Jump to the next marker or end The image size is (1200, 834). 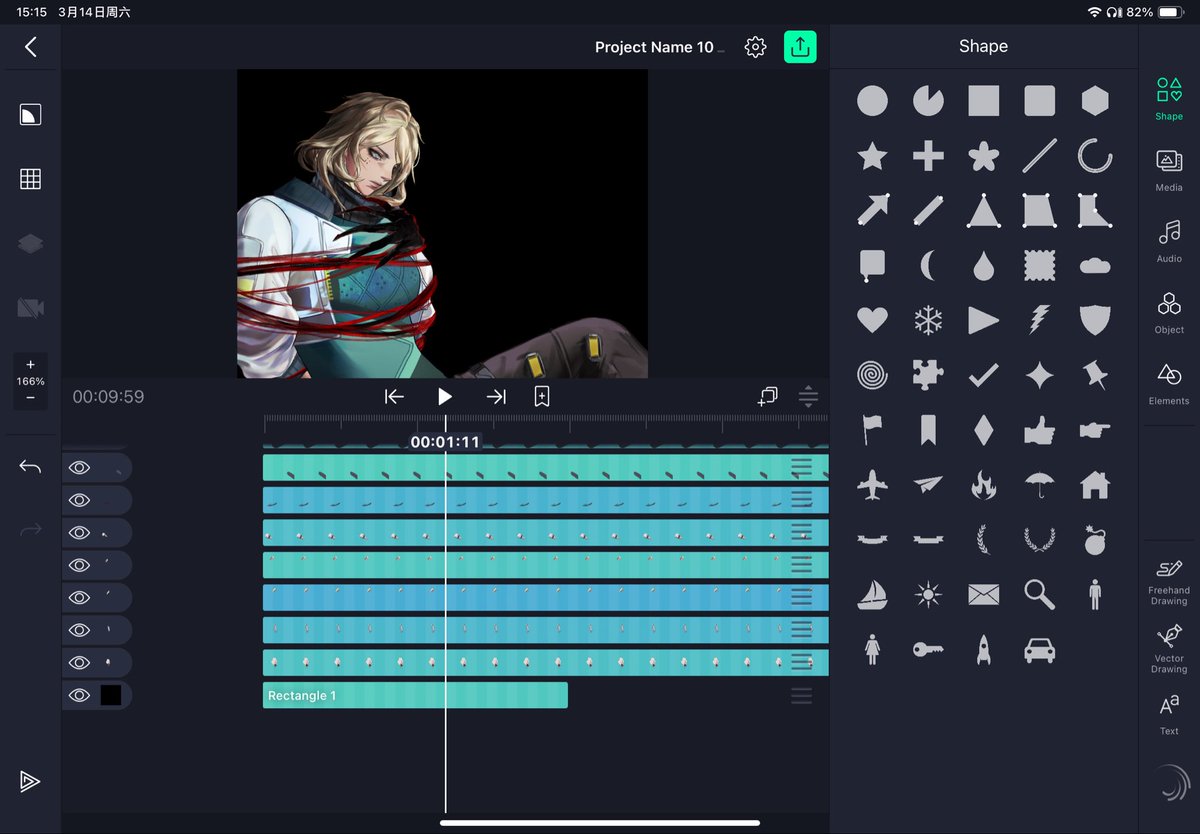[496, 397]
